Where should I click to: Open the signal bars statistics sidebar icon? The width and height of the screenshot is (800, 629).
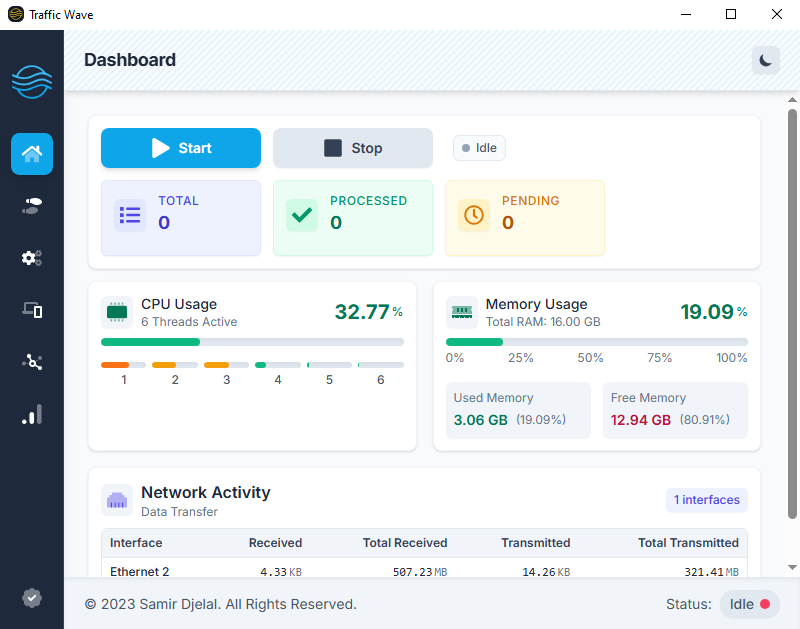point(32,414)
